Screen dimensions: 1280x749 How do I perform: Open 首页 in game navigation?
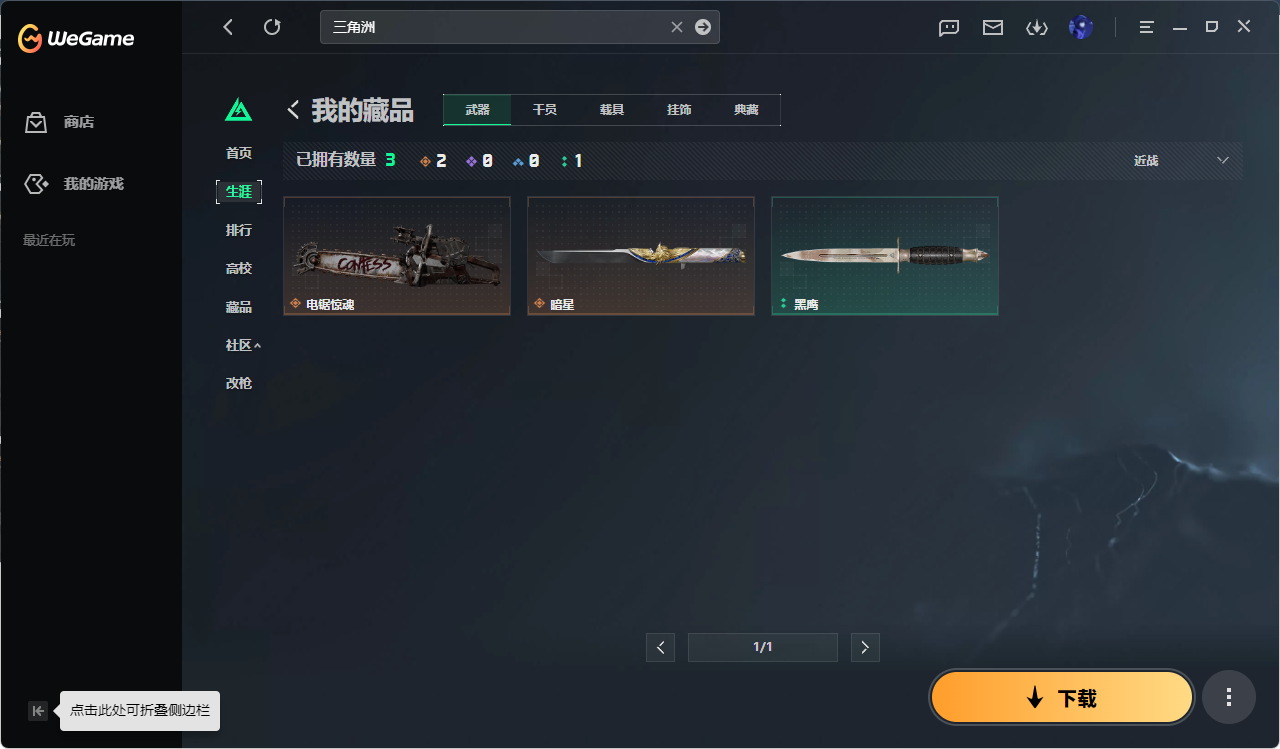click(239, 153)
